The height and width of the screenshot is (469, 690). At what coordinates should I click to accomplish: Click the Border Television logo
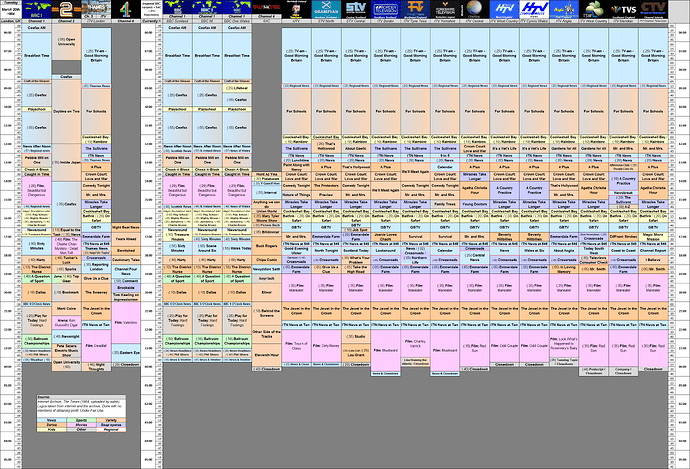[385, 9]
